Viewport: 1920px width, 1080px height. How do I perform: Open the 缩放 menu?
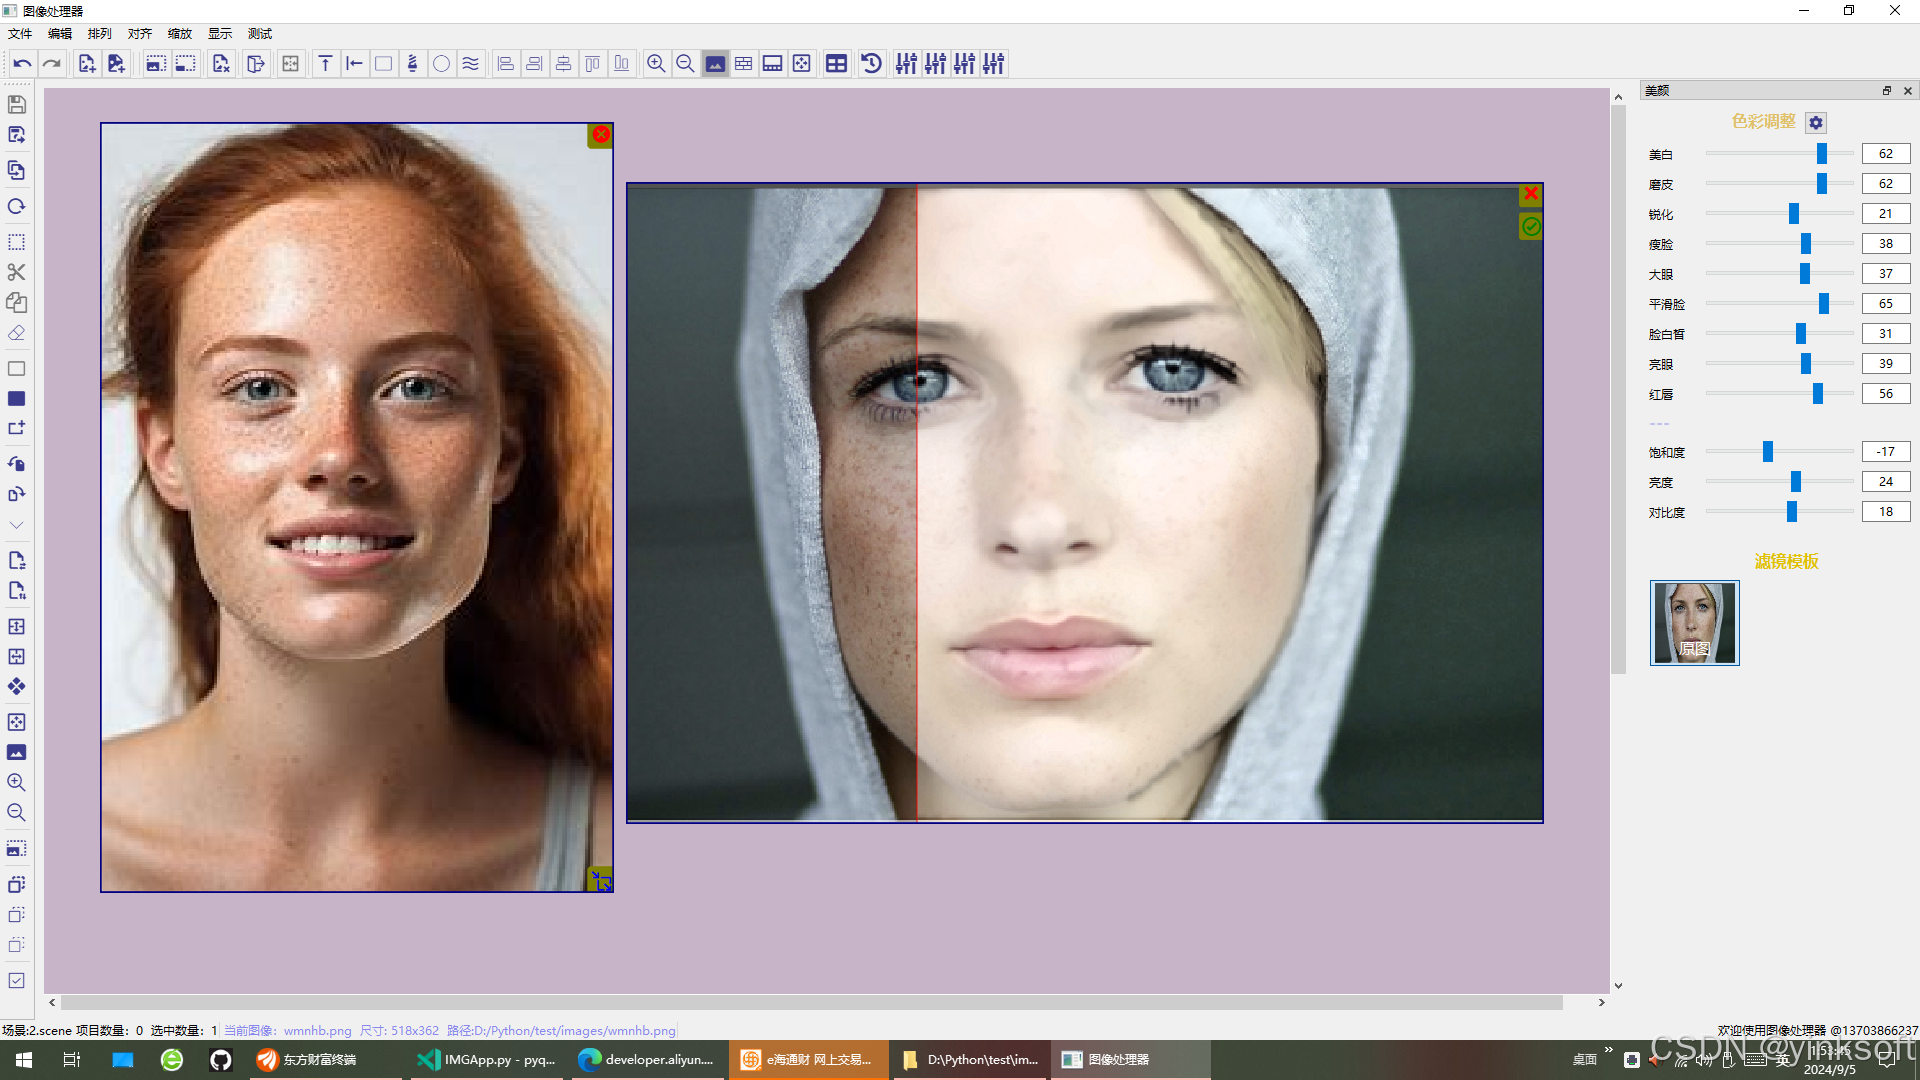pyautogui.click(x=180, y=33)
